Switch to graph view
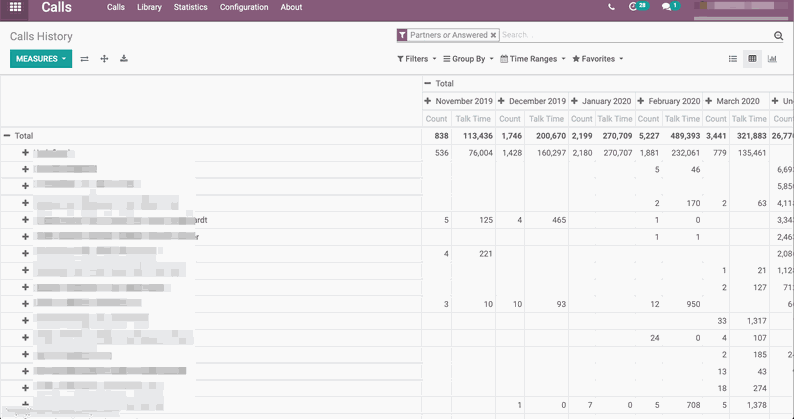The height and width of the screenshot is (419, 794). pyautogui.click(x=772, y=59)
